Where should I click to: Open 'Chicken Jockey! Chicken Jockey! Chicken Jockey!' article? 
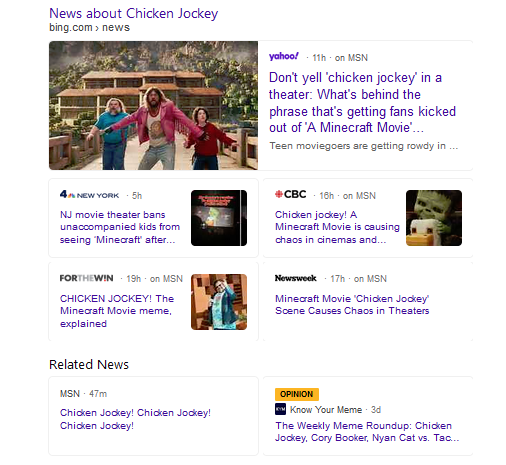135,419
